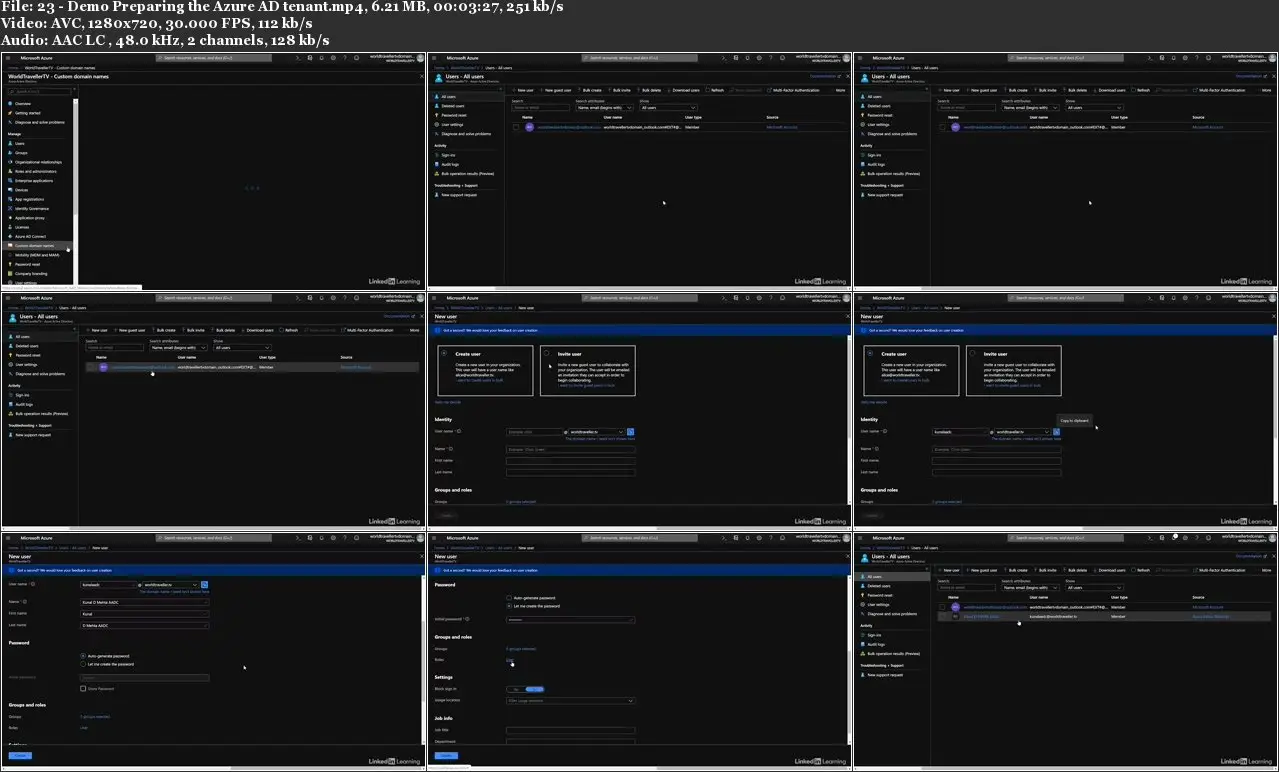
Task: Click Create button below the Show Password checkbox form
Action: tap(21, 756)
